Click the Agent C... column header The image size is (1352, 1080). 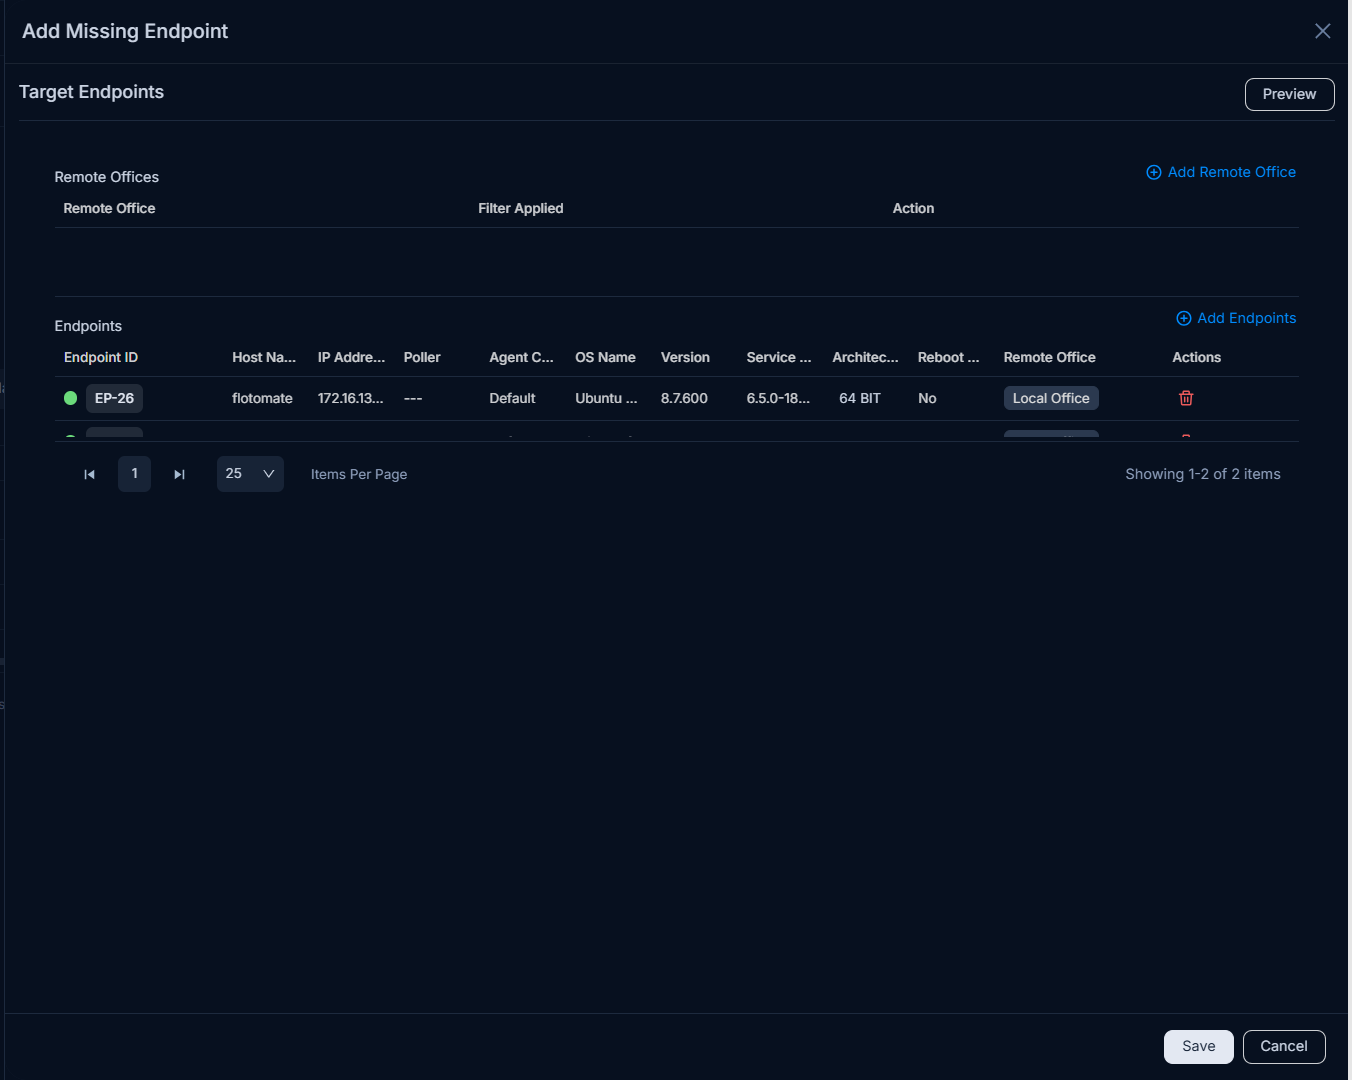point(521,357)
